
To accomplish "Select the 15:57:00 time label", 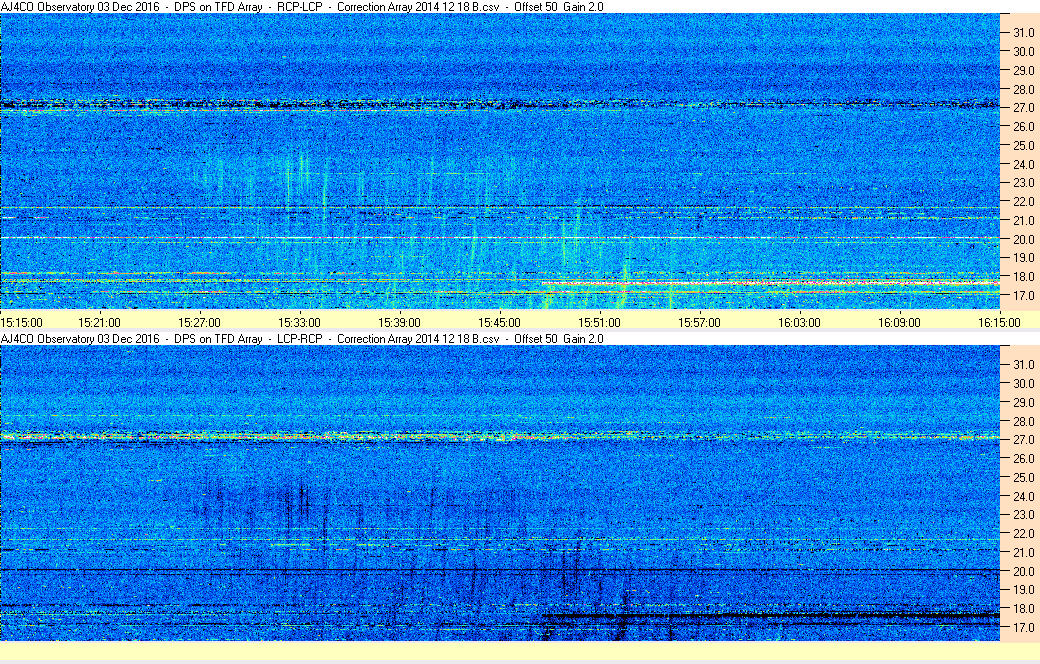I will tap(699, 322).
